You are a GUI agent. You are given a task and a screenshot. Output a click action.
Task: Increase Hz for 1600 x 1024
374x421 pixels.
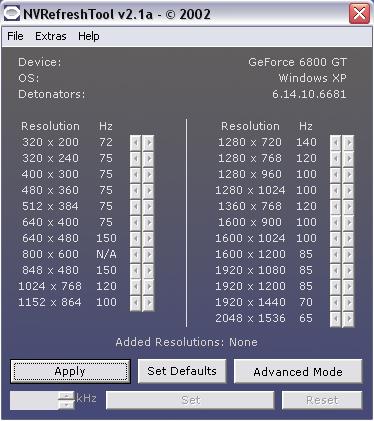point(348,239)
